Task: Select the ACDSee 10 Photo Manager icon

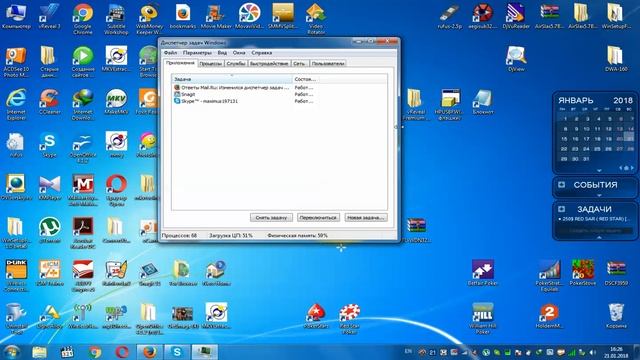Action: coord(16,62)
